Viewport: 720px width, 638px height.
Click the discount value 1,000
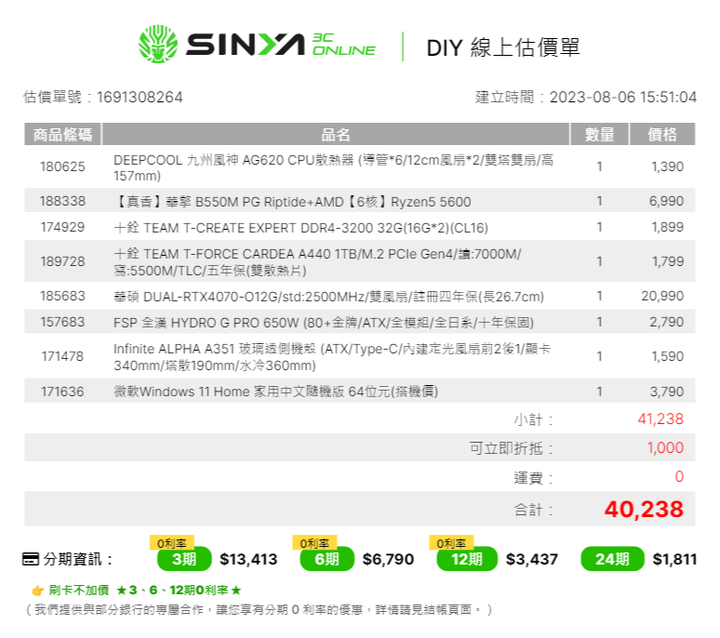[665, 448]
